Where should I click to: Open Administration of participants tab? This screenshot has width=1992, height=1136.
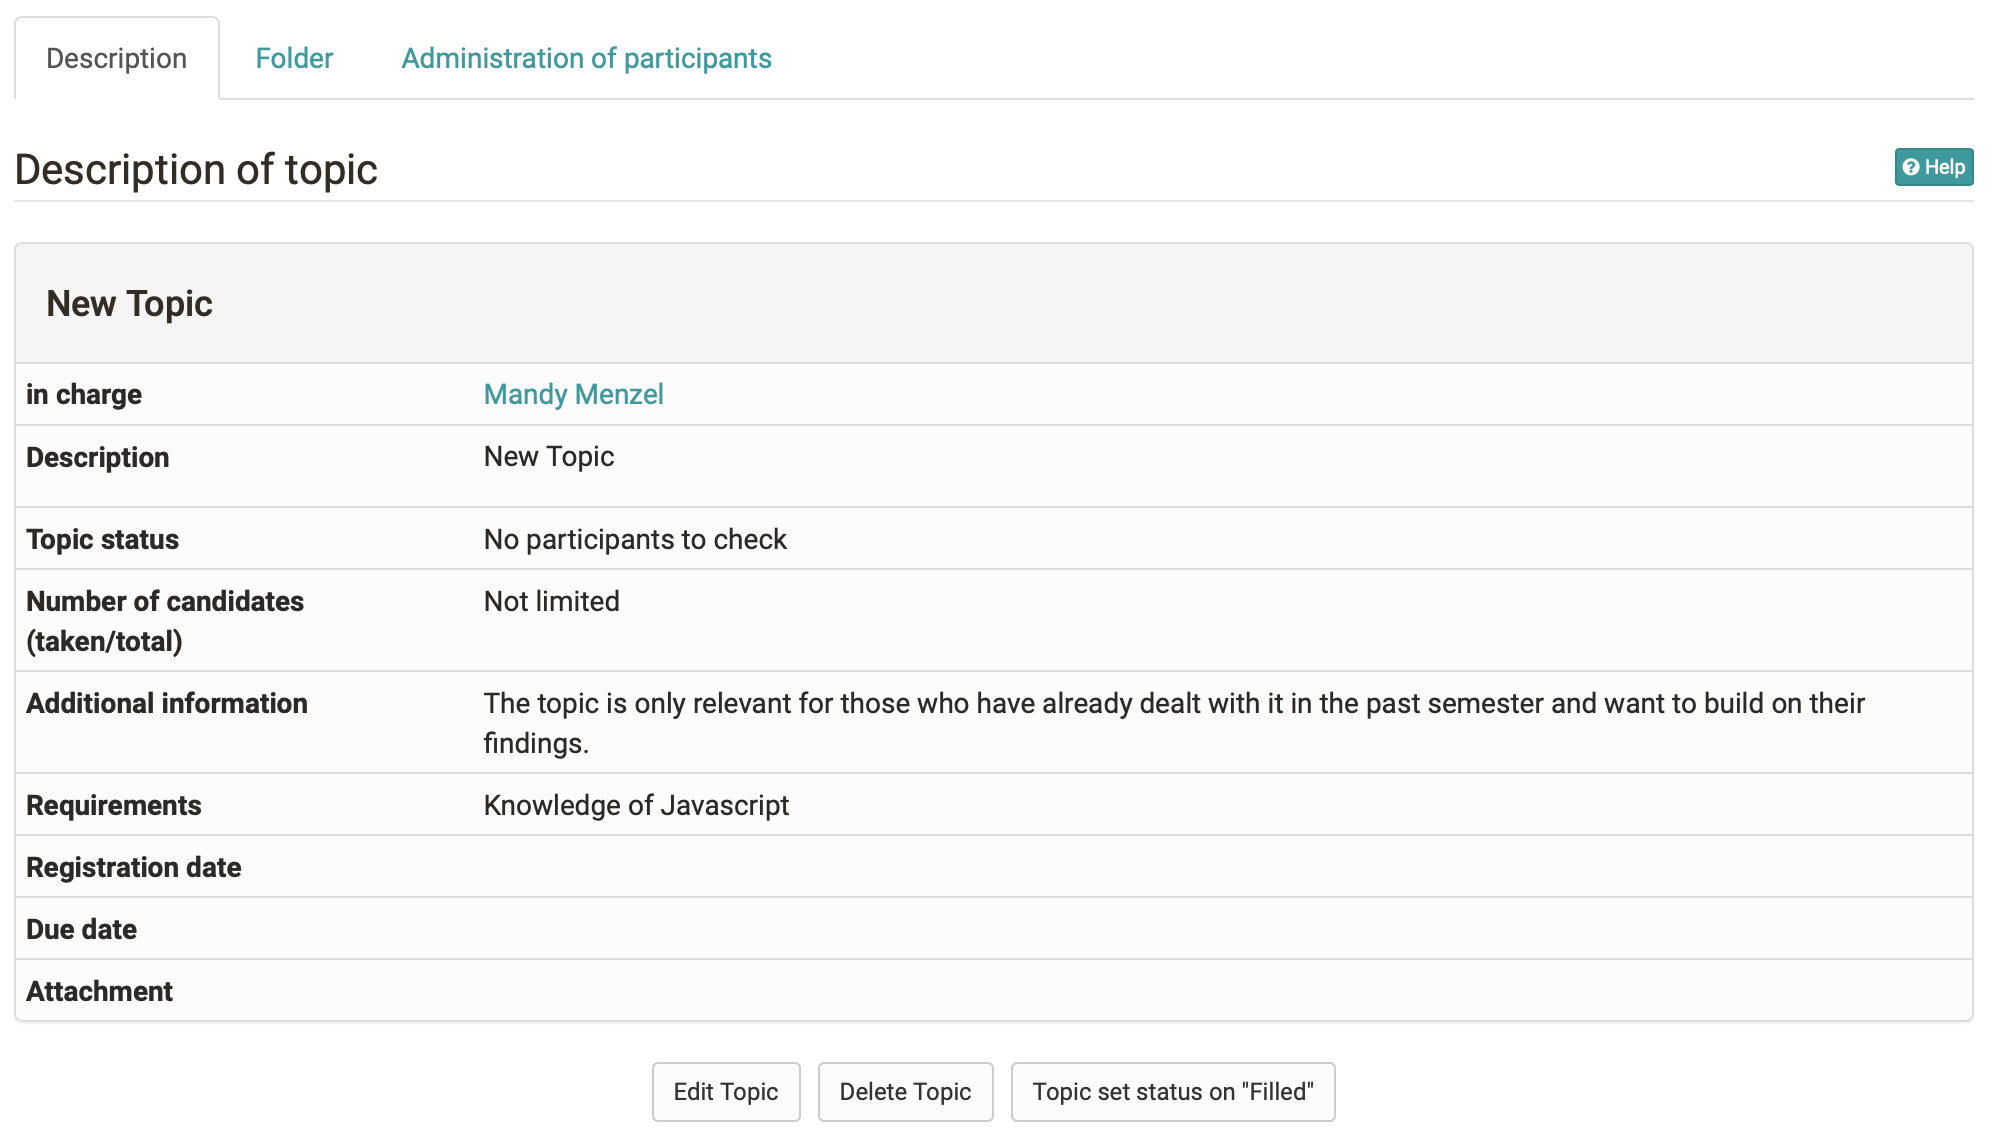586,58
